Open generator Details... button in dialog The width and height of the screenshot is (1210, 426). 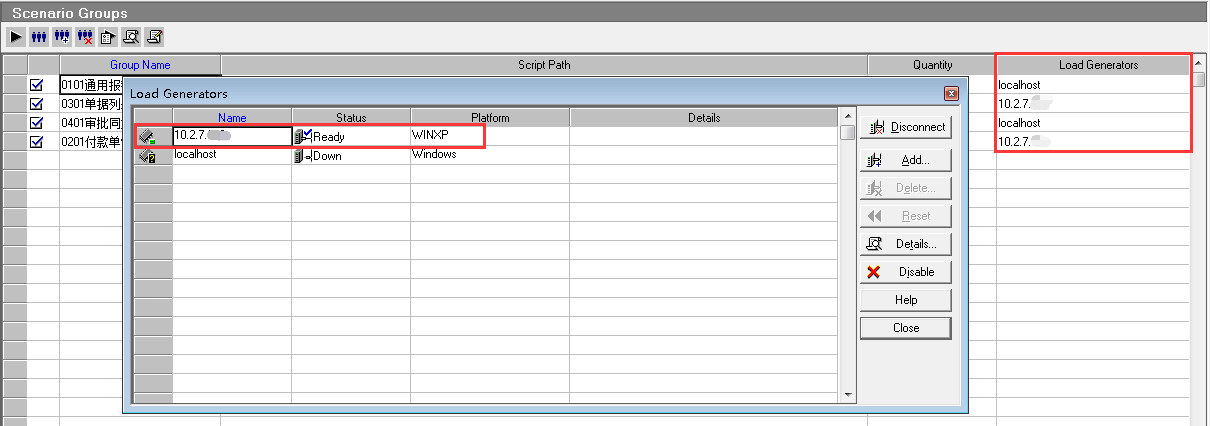tap(905, 244)
